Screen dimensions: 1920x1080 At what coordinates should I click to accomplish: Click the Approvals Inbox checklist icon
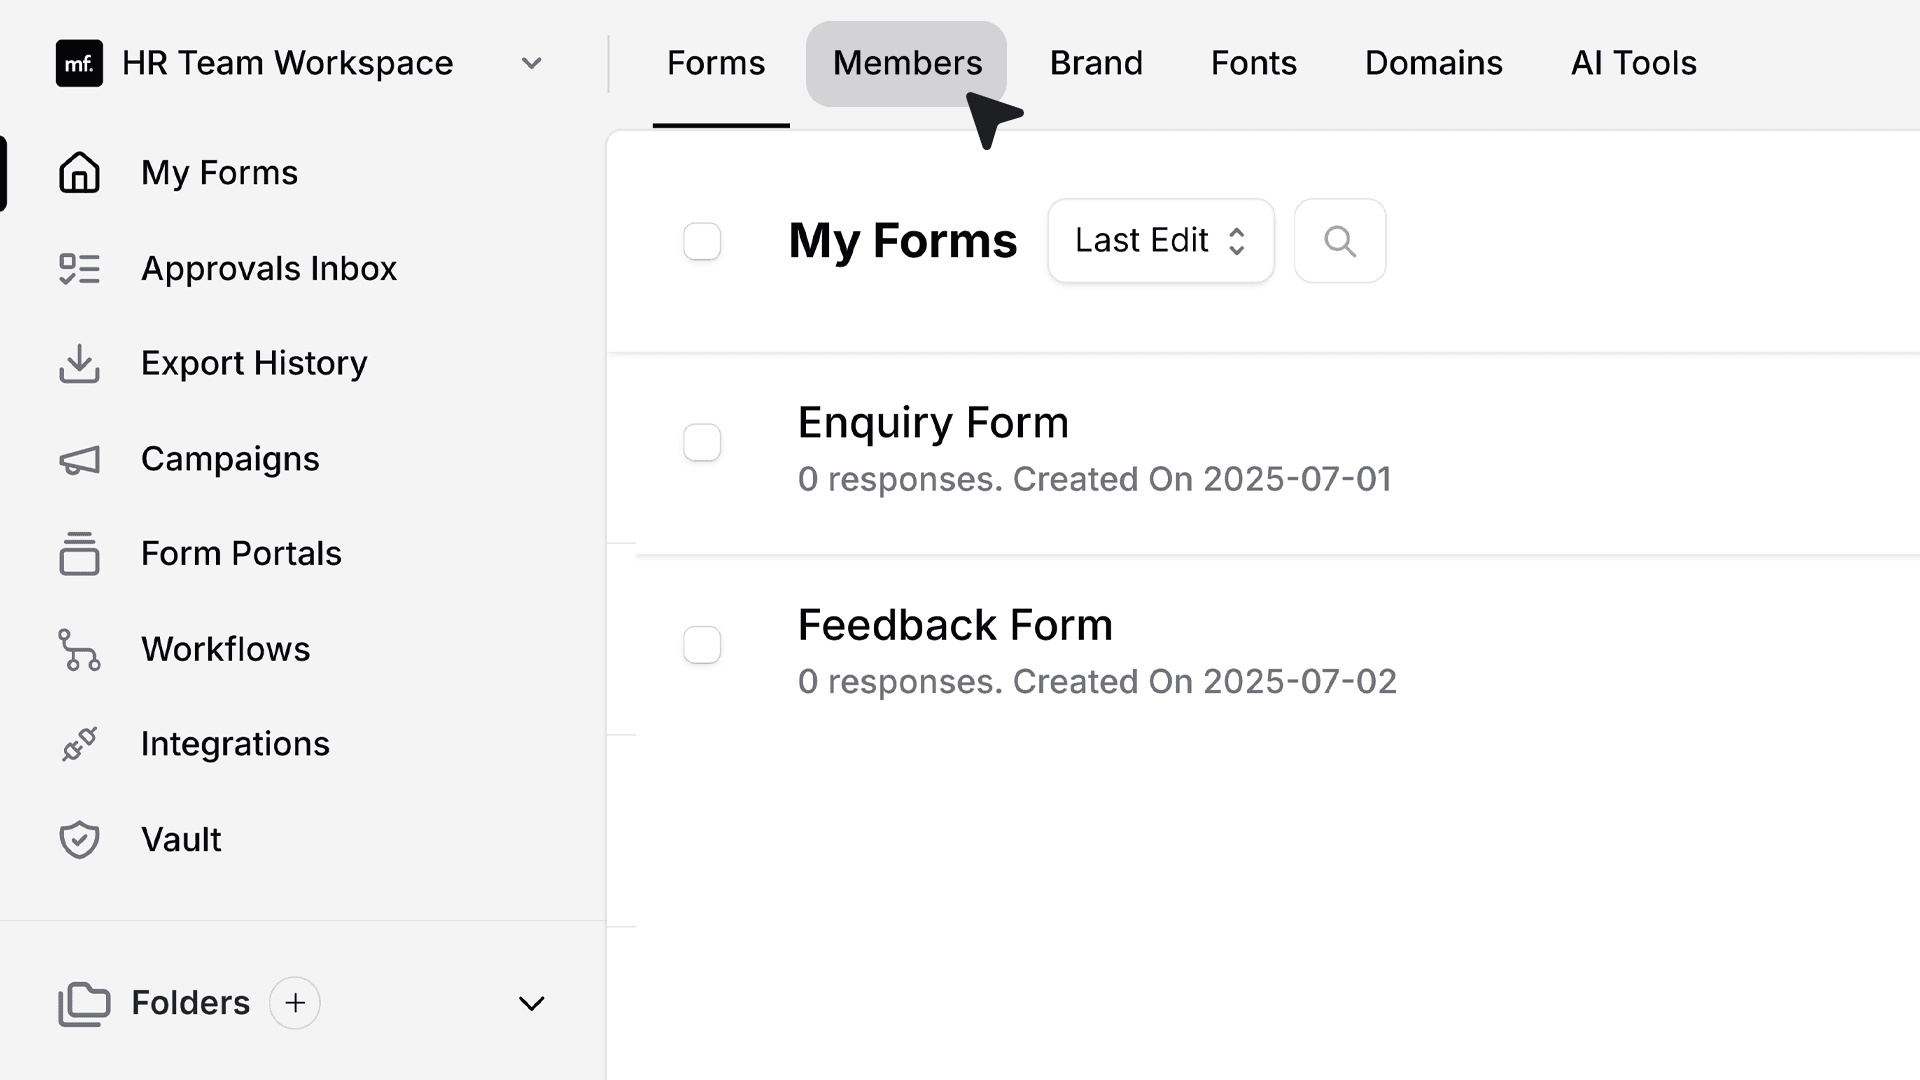pyautogui.click(x=79, y=268)
